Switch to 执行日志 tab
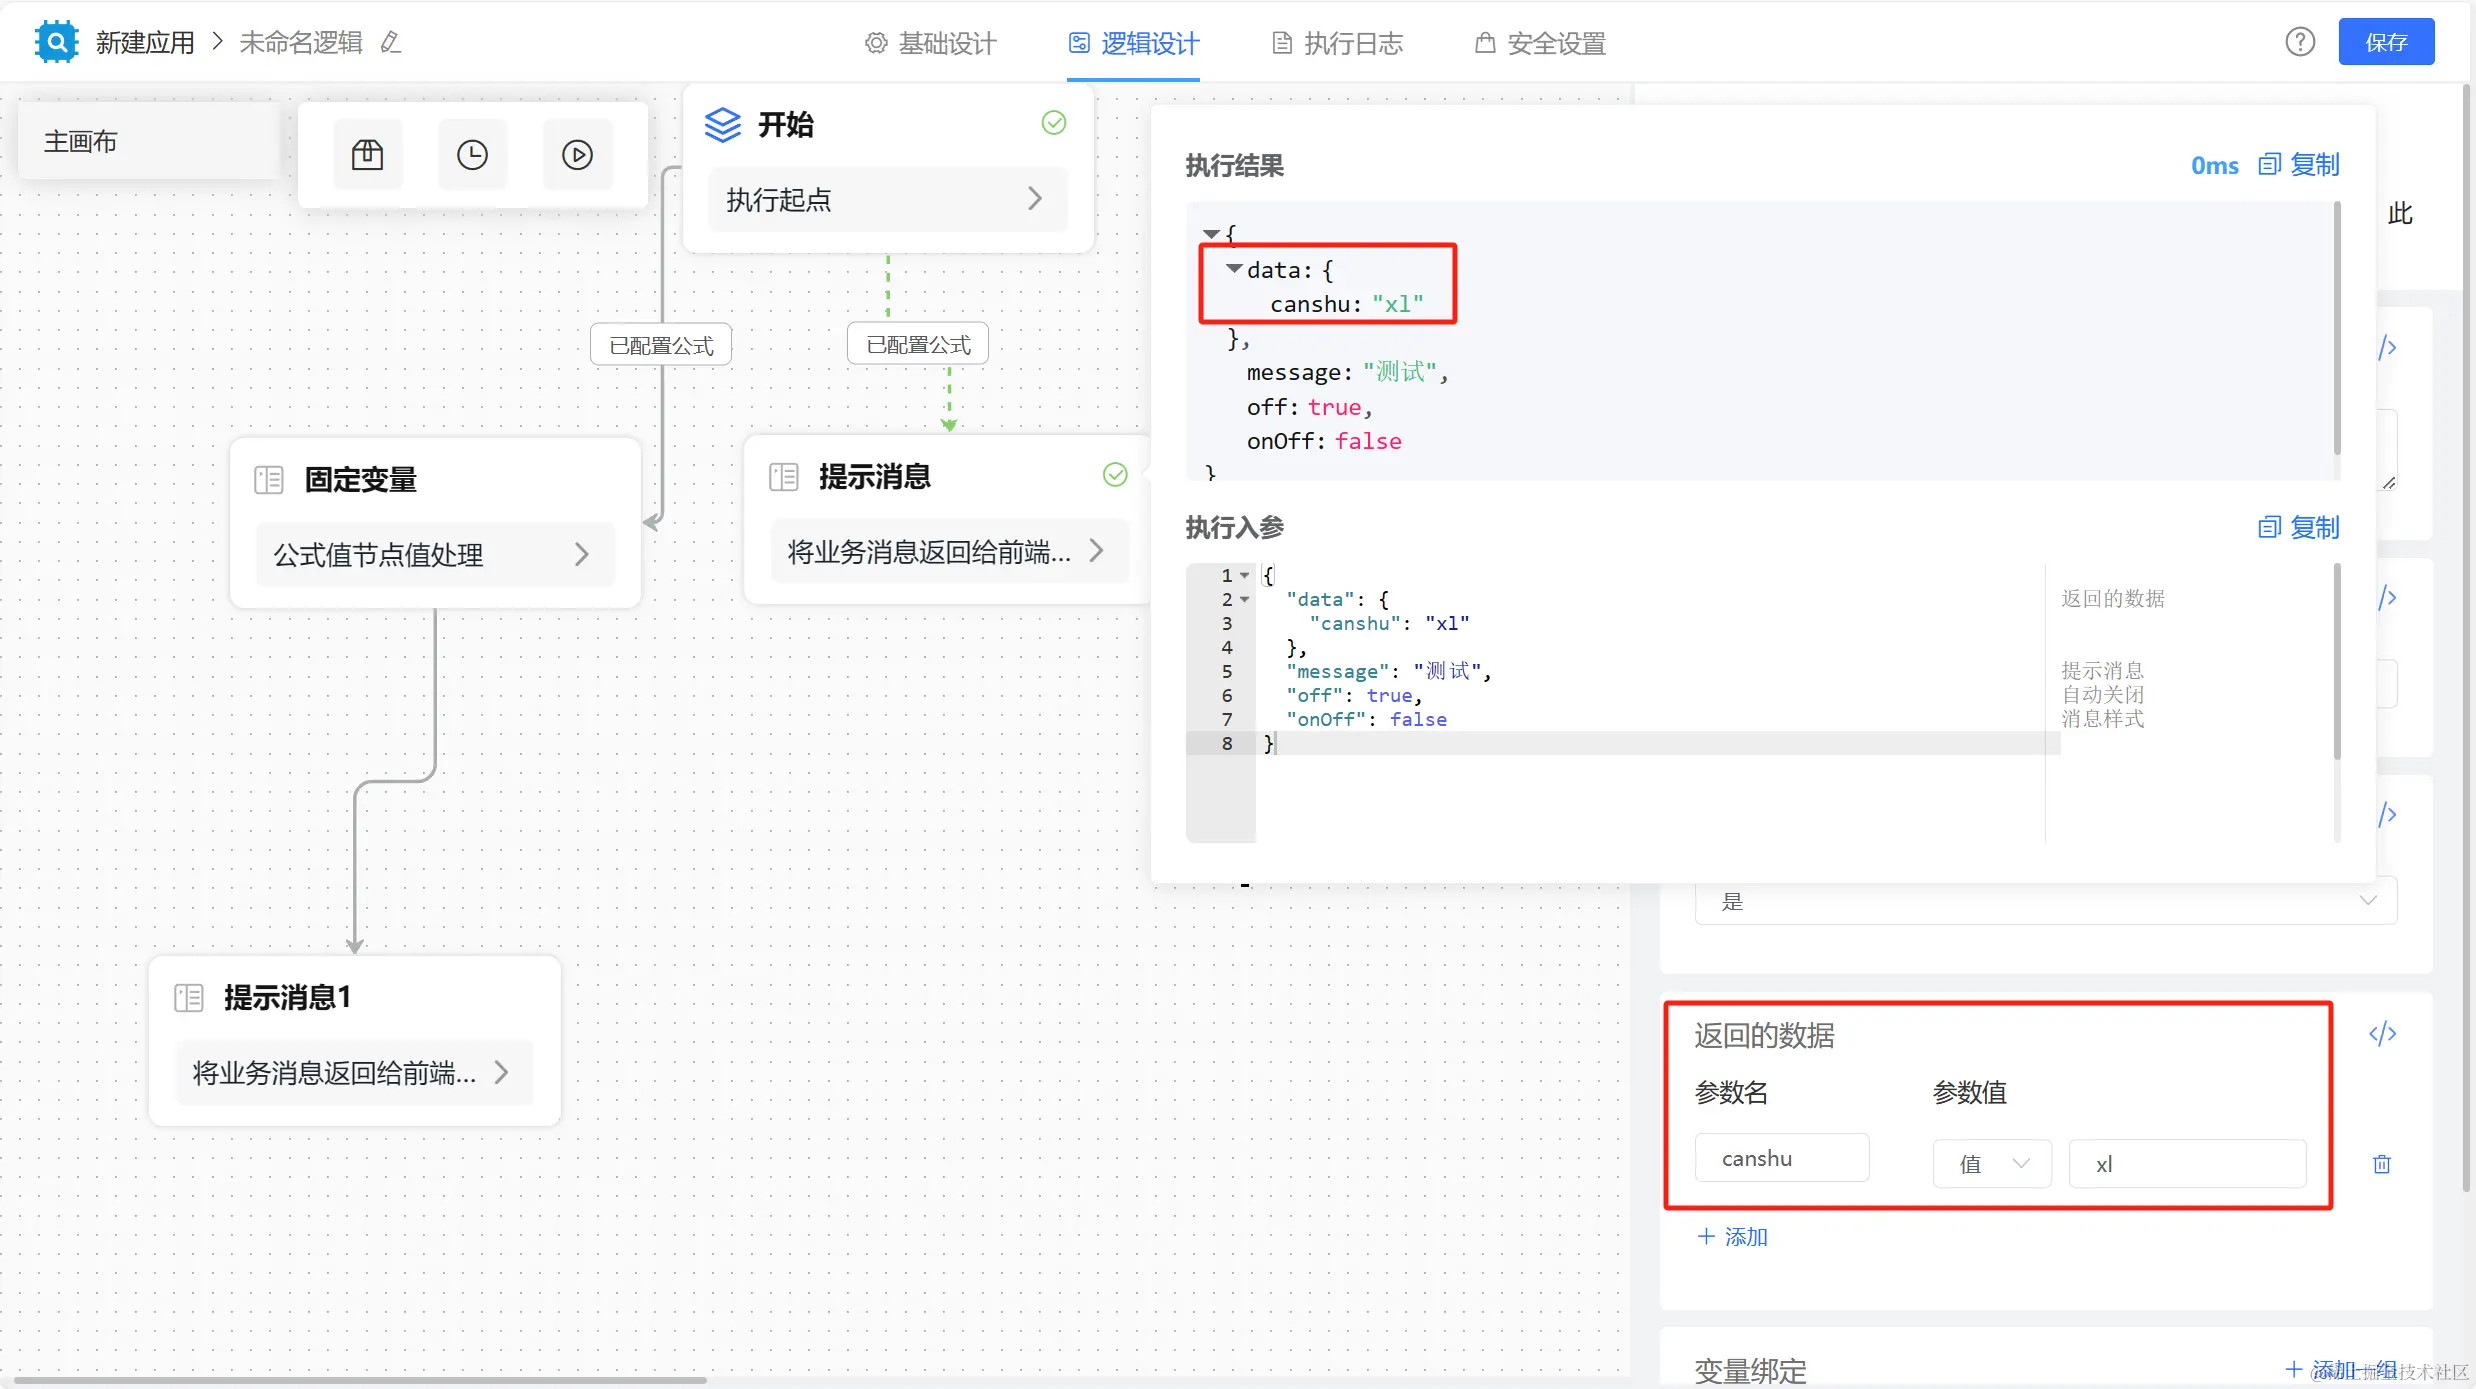The width and height of the screenshot is (2476, 1389). point(1338,43)
